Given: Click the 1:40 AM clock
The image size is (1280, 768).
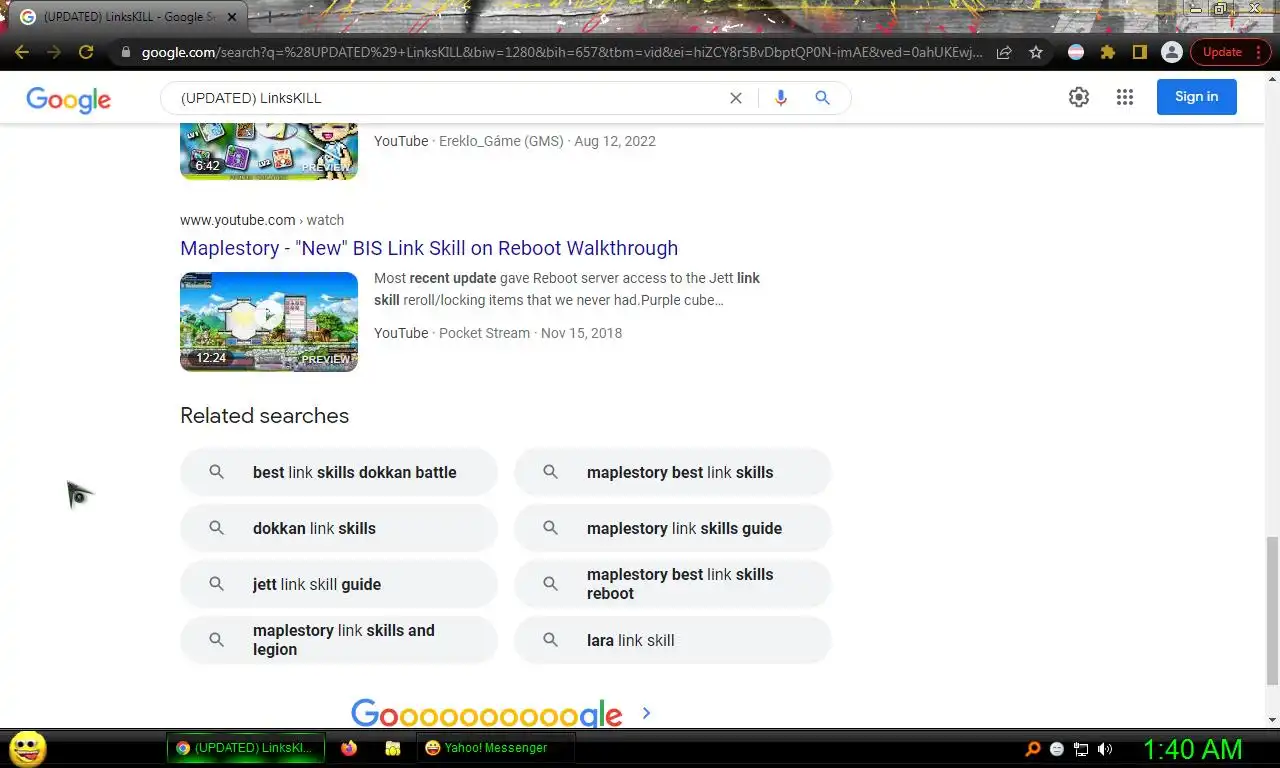Looking at the screenshot, I should tap(1192, 749).
